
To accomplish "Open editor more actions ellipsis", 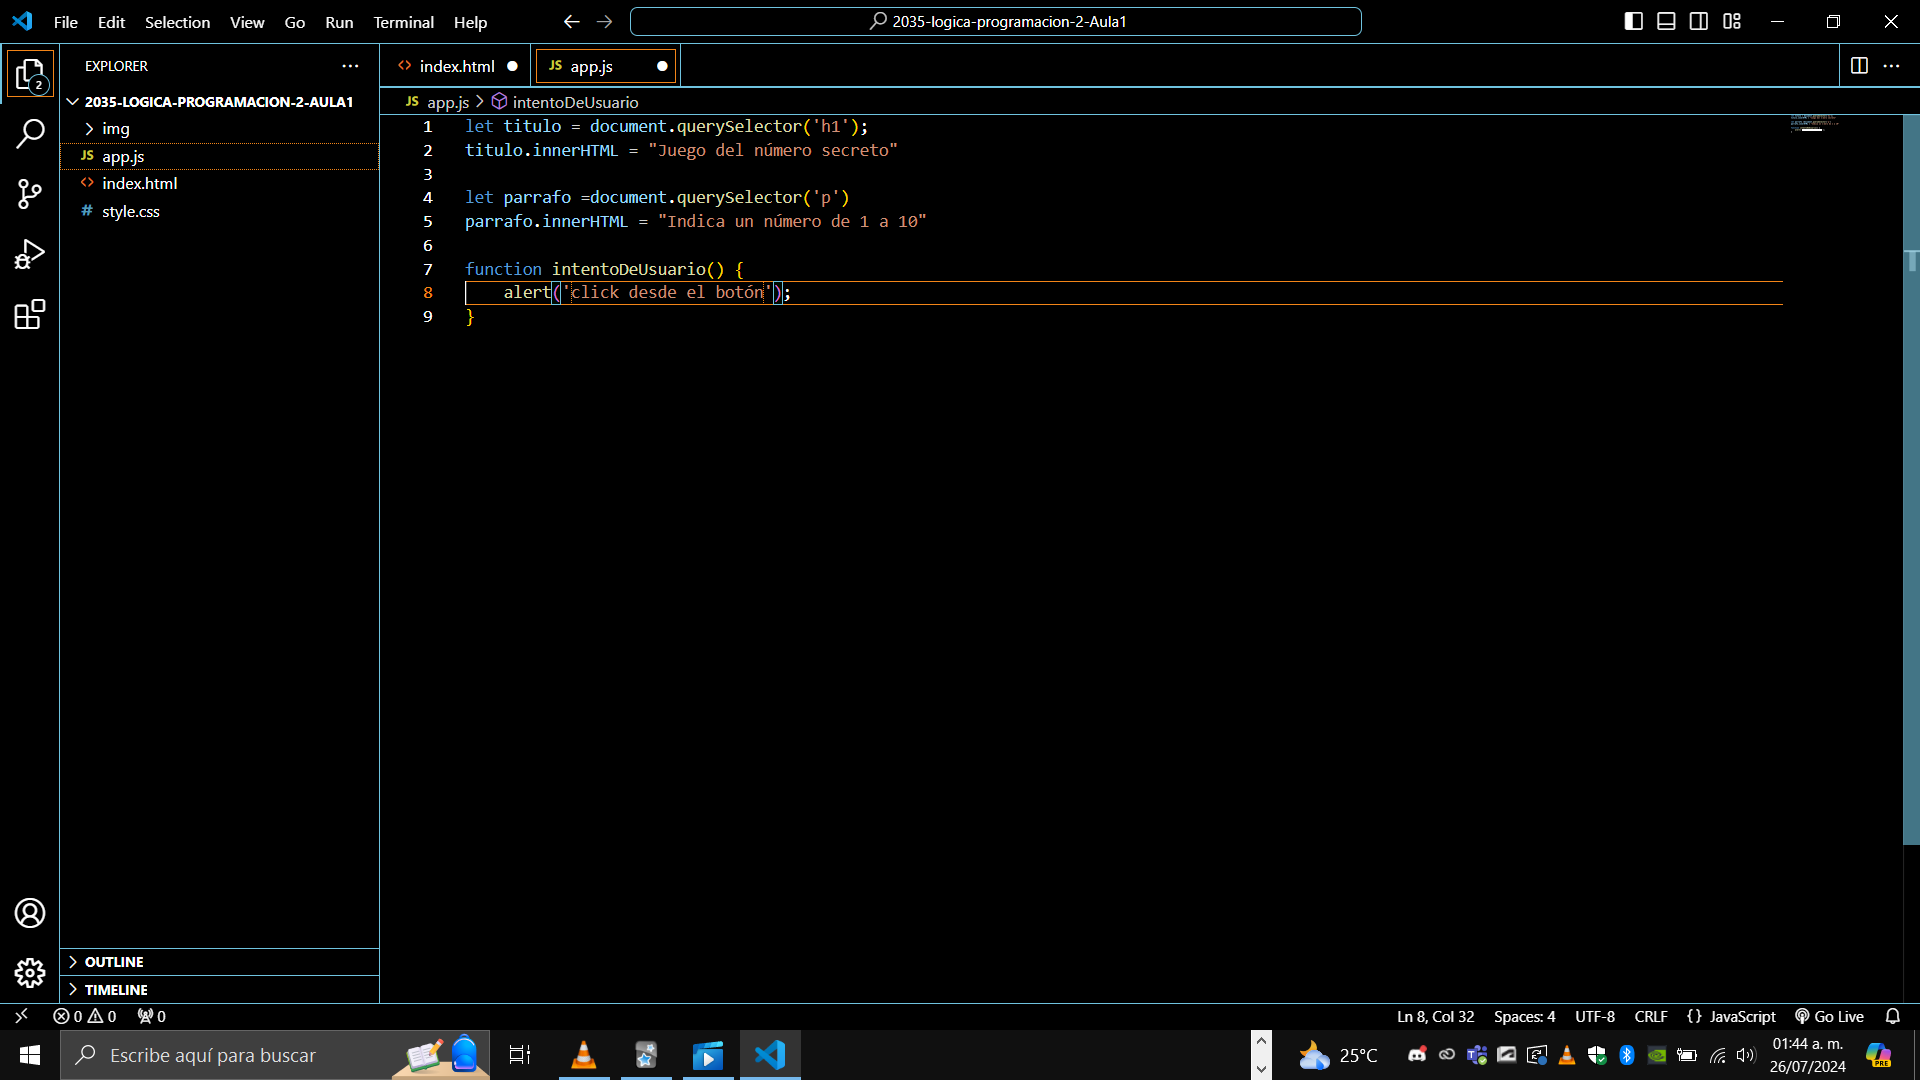I will click(x=1891, y=66).
